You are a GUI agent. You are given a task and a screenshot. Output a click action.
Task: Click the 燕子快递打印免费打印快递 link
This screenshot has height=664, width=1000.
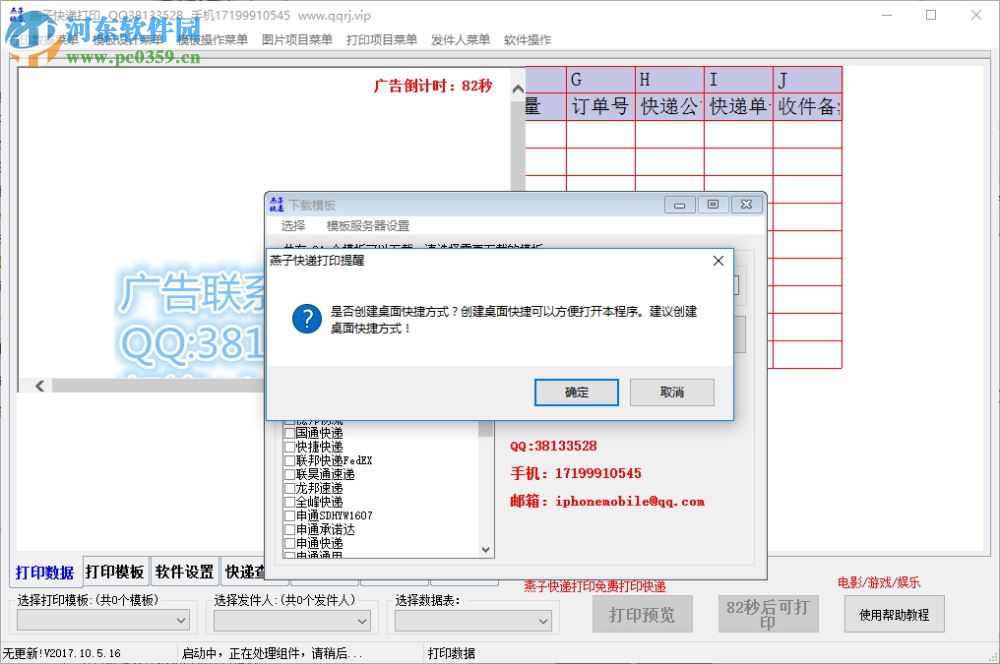coord(594,586)
